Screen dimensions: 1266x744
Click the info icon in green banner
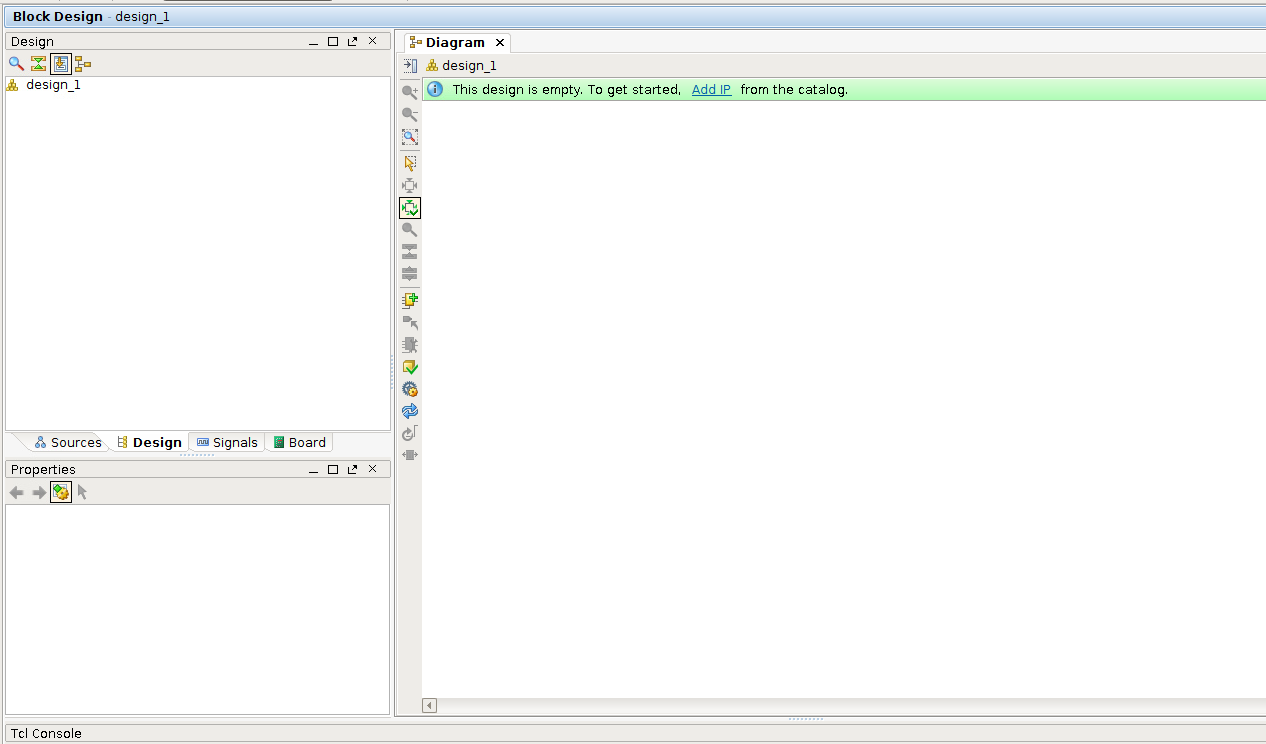435,89
